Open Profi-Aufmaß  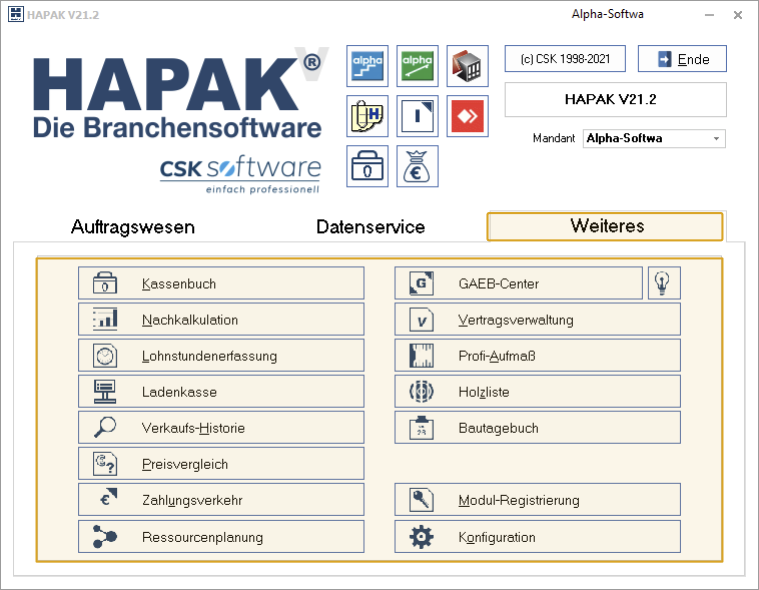tap(537, 356)
